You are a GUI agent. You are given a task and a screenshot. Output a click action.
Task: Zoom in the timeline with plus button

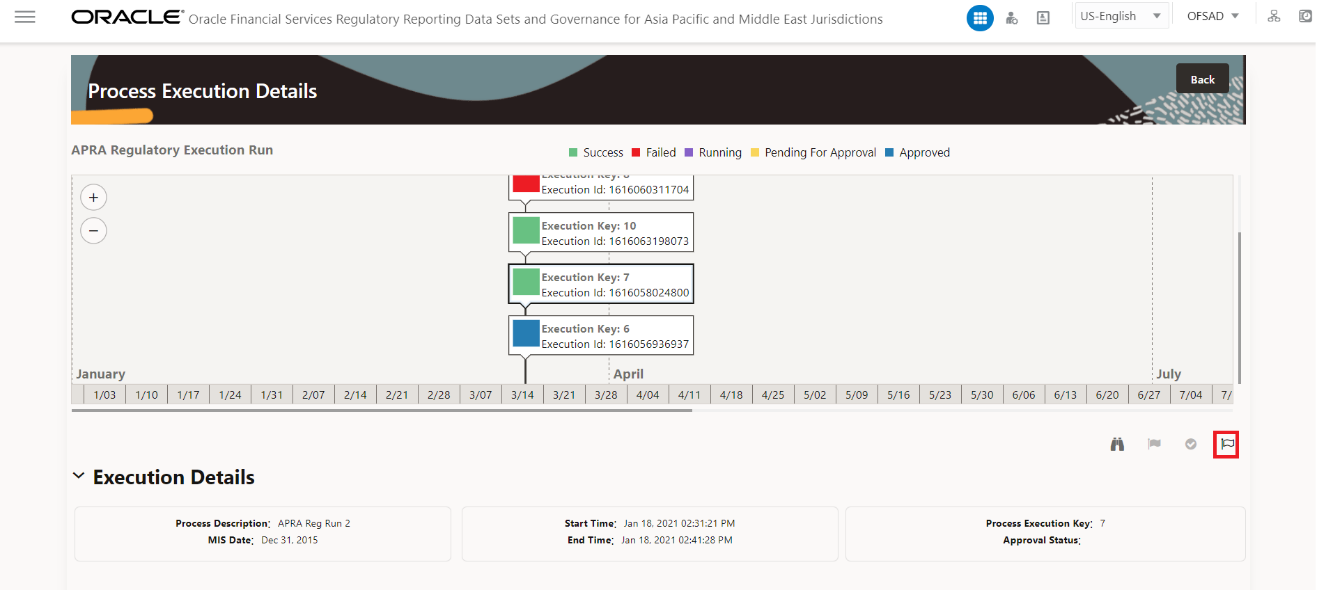[93, 197]
